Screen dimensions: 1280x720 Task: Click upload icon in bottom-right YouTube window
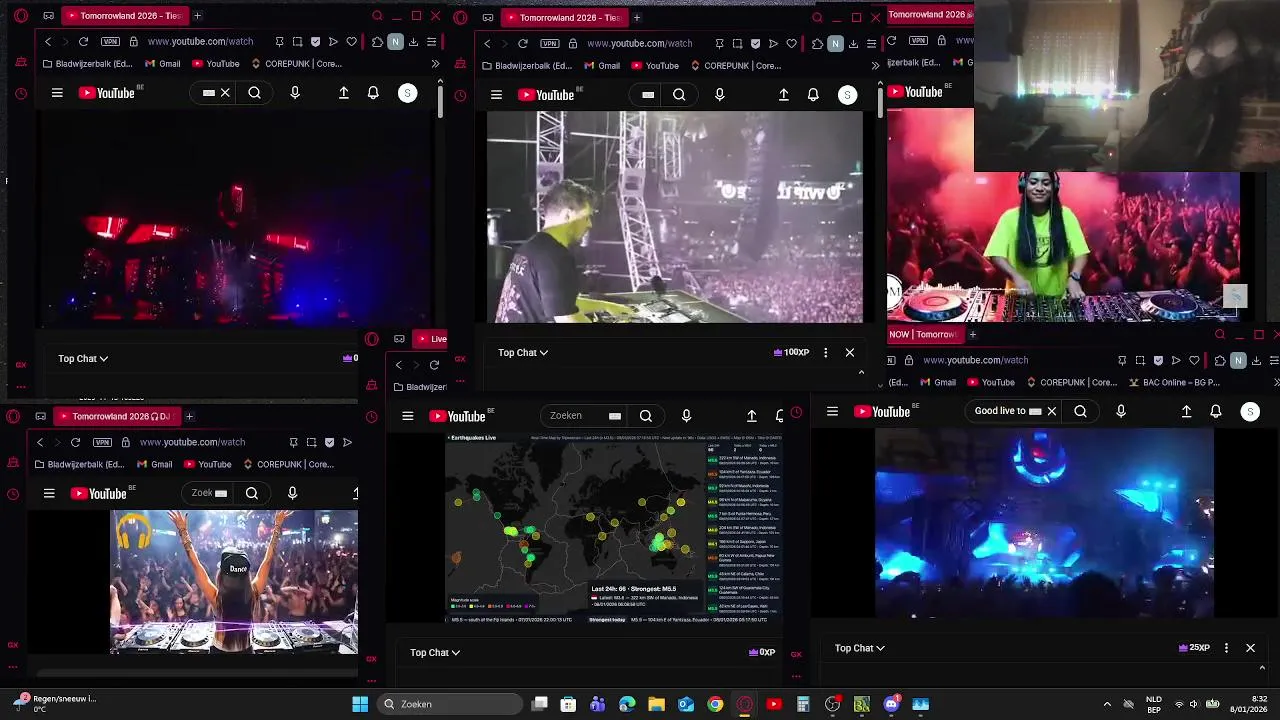pos(1186,411)
